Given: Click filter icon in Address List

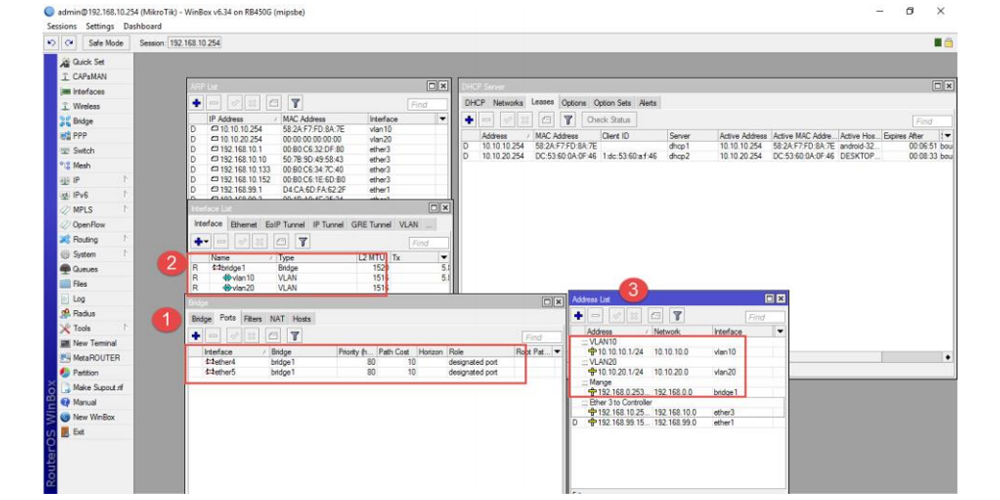Looking at the screenshot, I should (x=677, y=315).
